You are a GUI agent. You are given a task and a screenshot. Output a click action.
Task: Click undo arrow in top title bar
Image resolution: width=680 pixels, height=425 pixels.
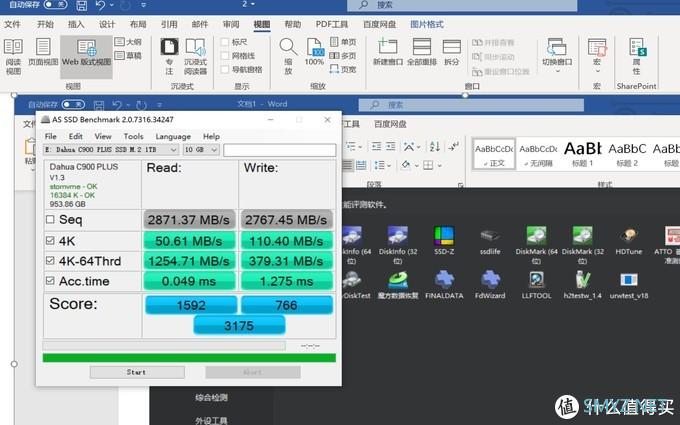[101, 5]
